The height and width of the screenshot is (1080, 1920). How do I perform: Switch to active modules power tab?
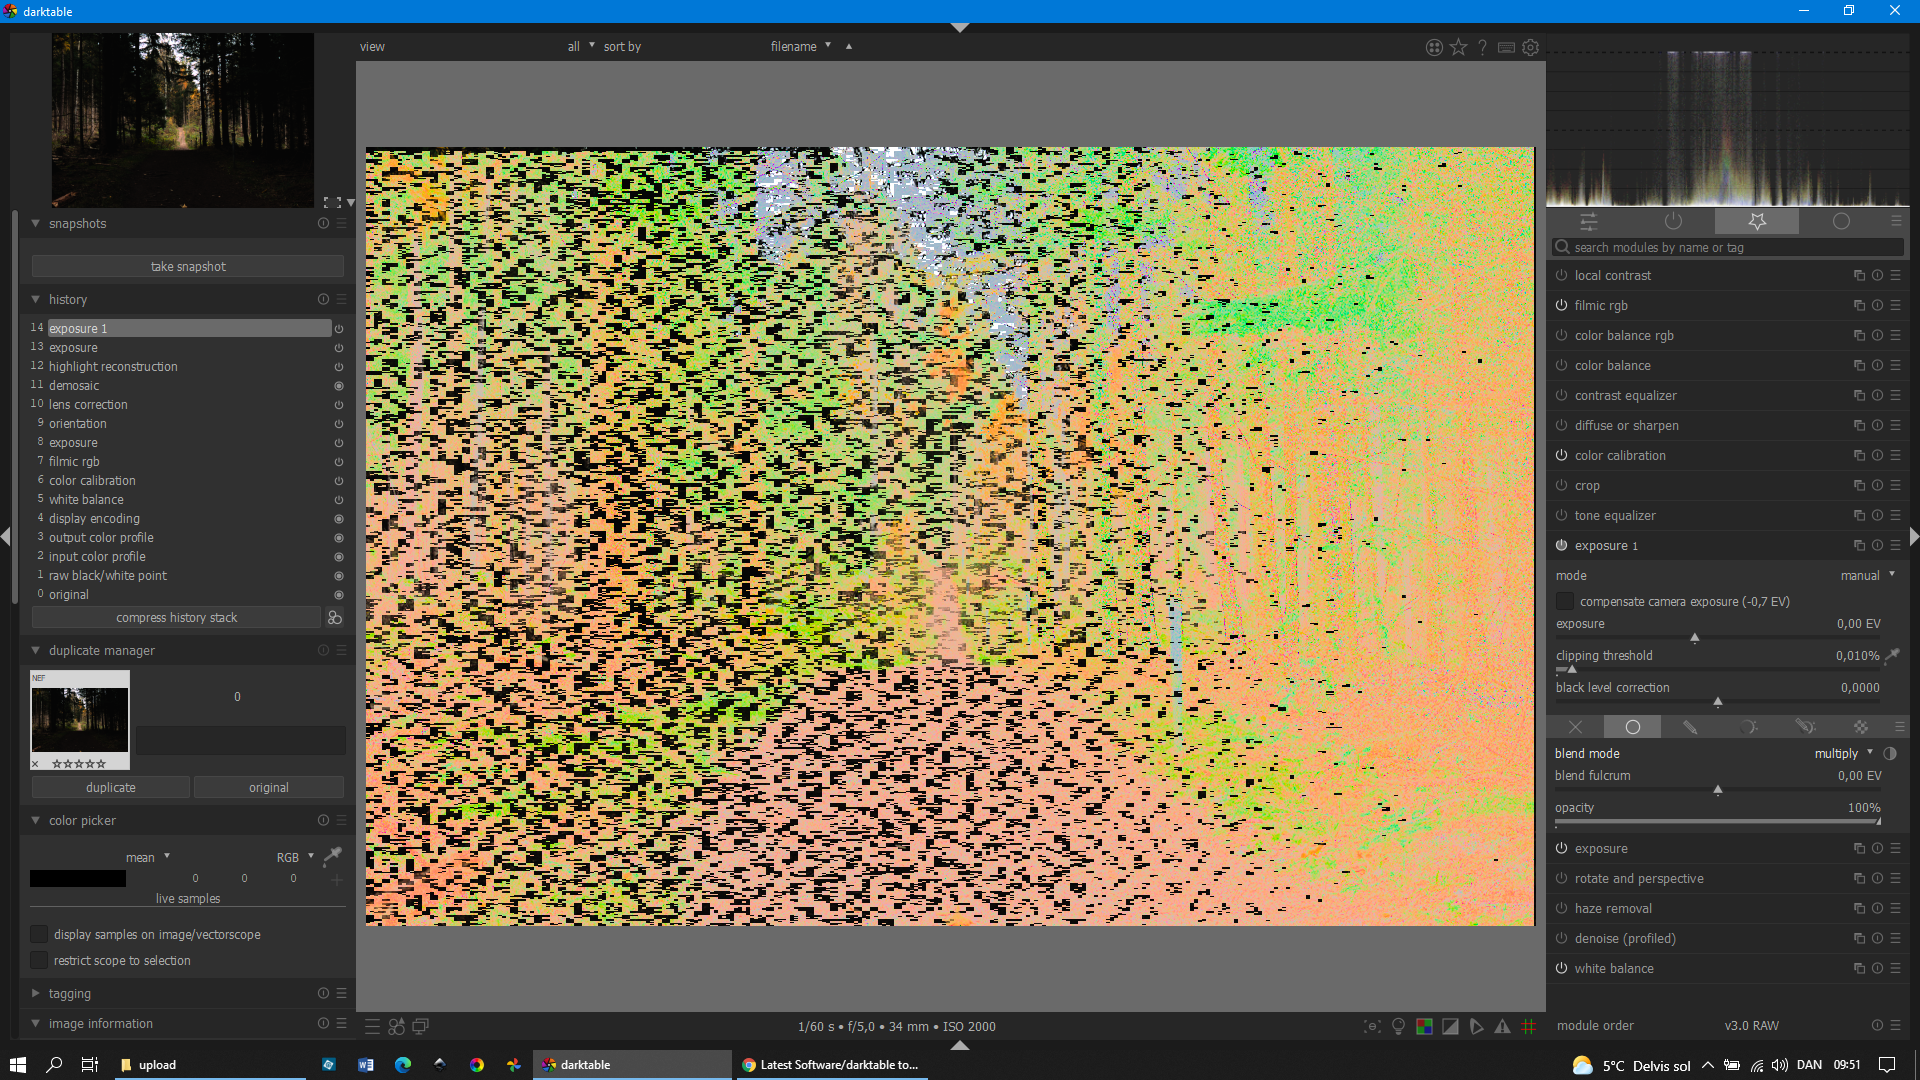pyautogui.click(x=1673, y=221)
